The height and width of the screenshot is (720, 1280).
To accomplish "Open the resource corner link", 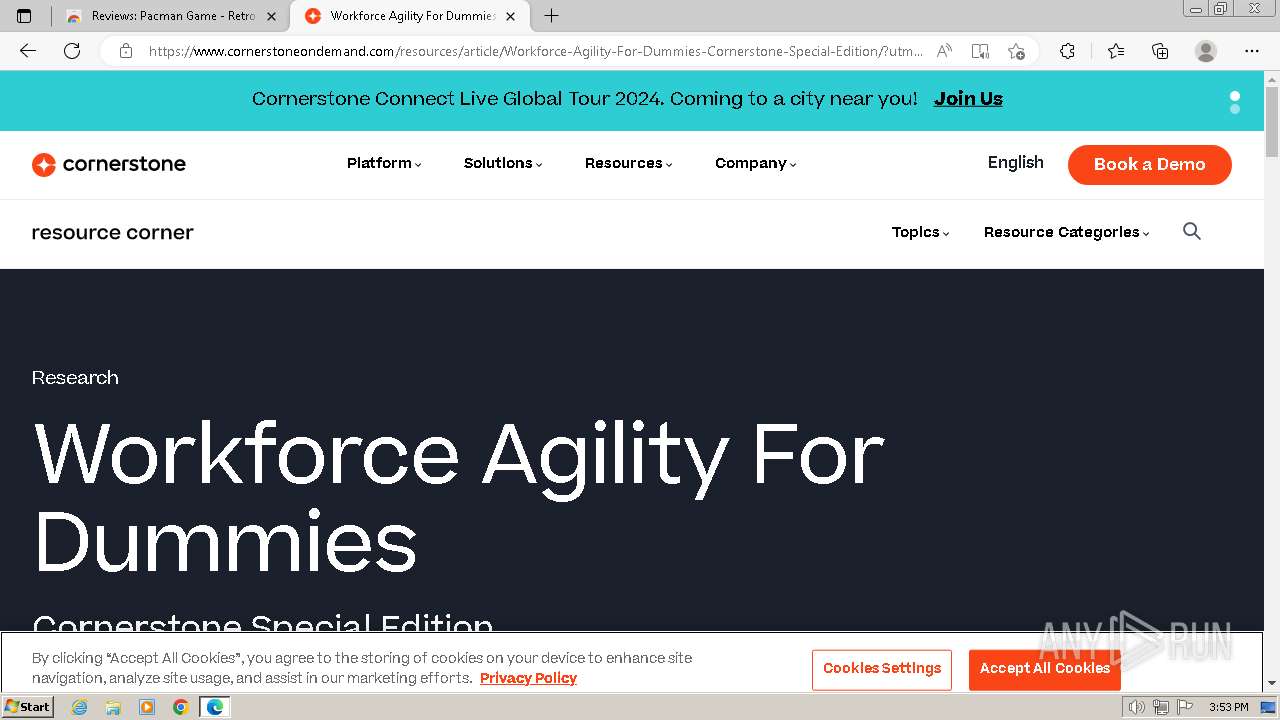I will coord(113,232).
